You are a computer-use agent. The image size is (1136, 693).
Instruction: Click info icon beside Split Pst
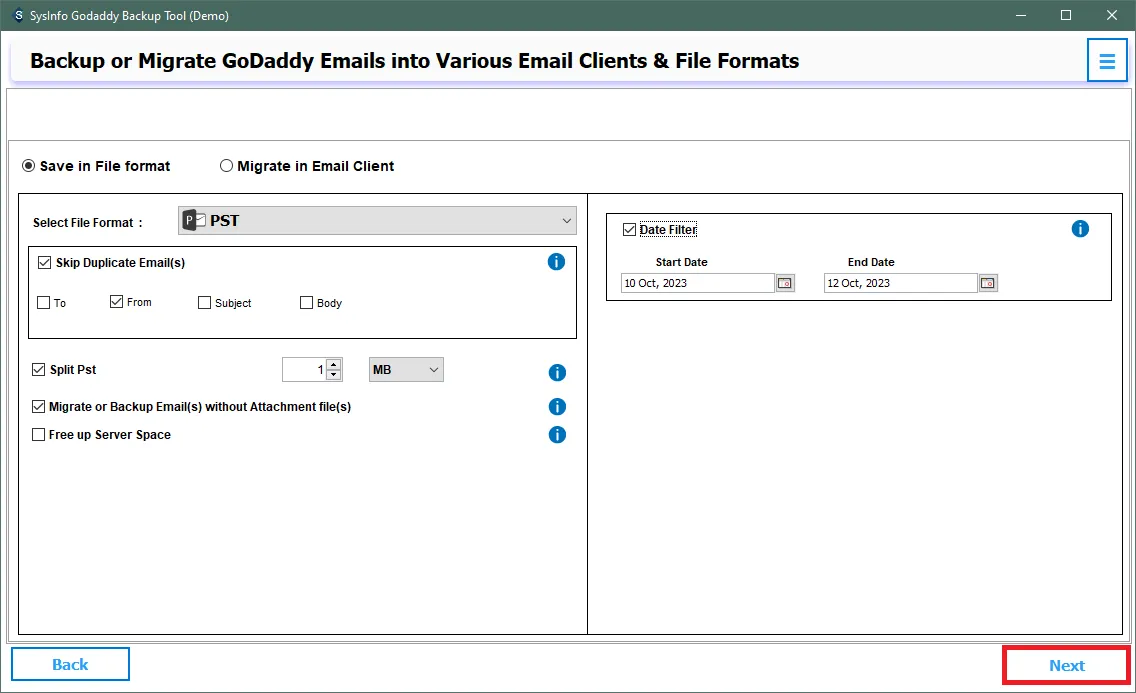[x=557, y=372]
